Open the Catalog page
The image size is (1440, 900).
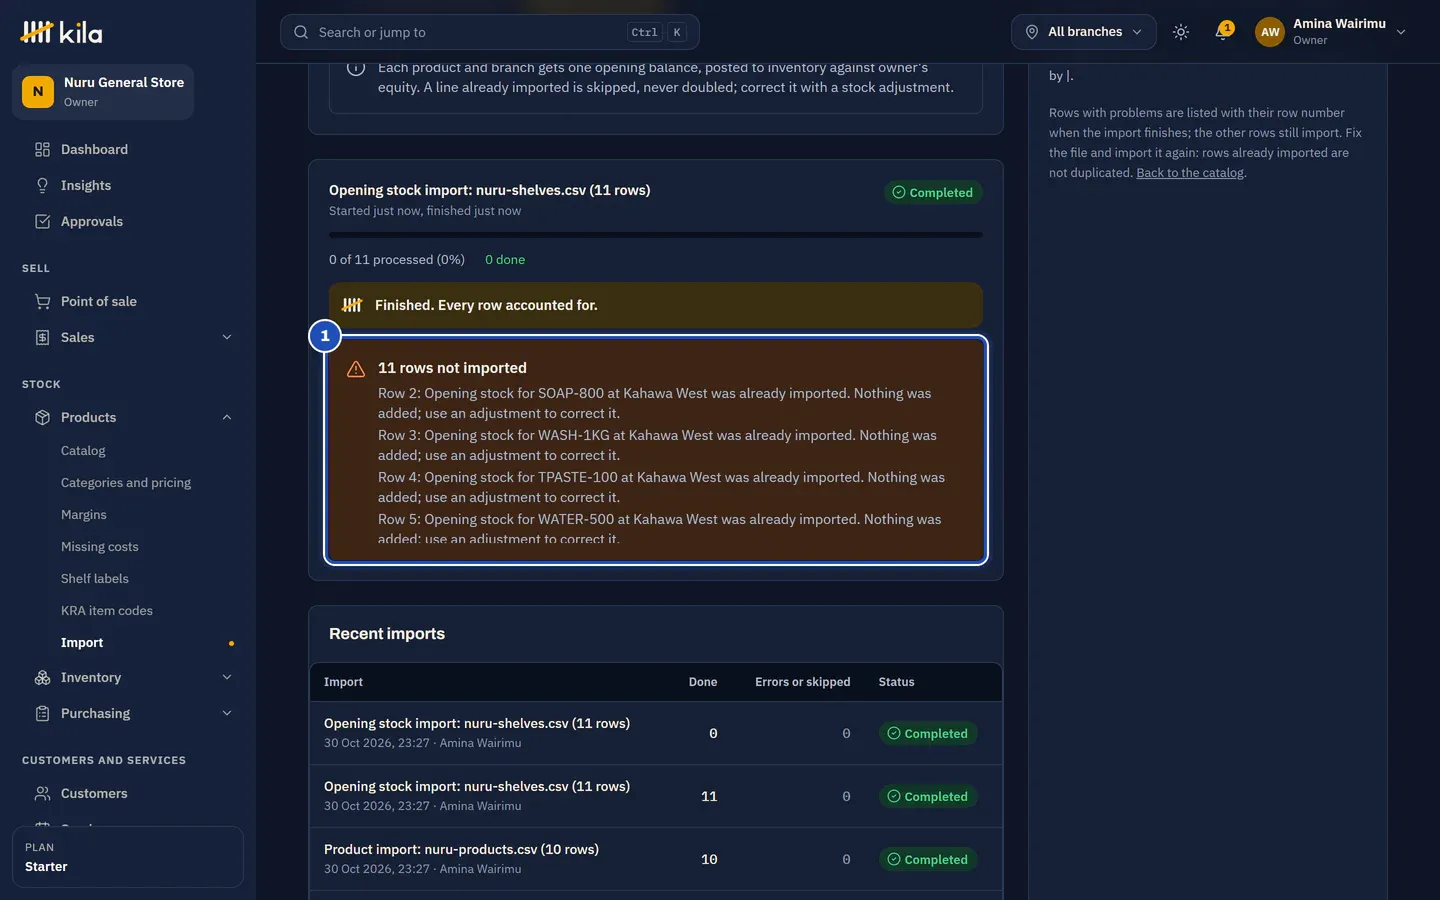pos(83,451)
